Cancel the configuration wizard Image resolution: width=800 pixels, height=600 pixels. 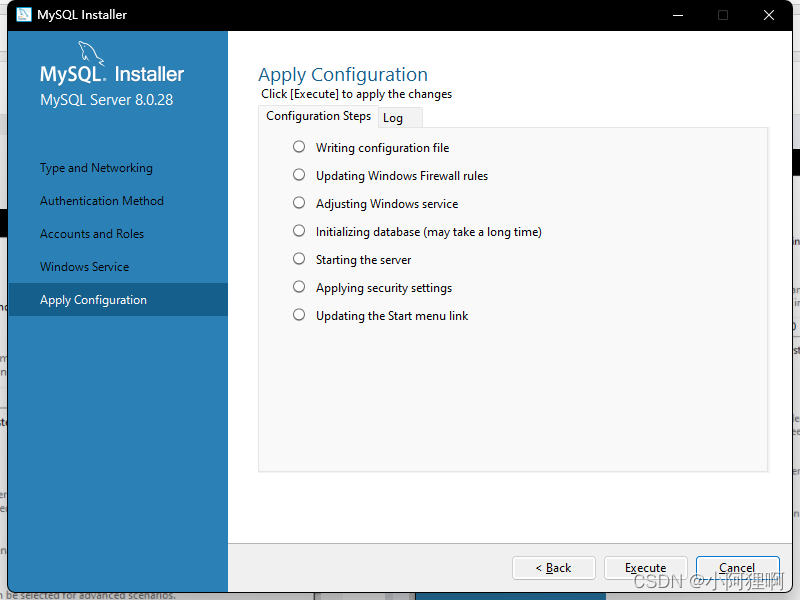tap(737, 568)
